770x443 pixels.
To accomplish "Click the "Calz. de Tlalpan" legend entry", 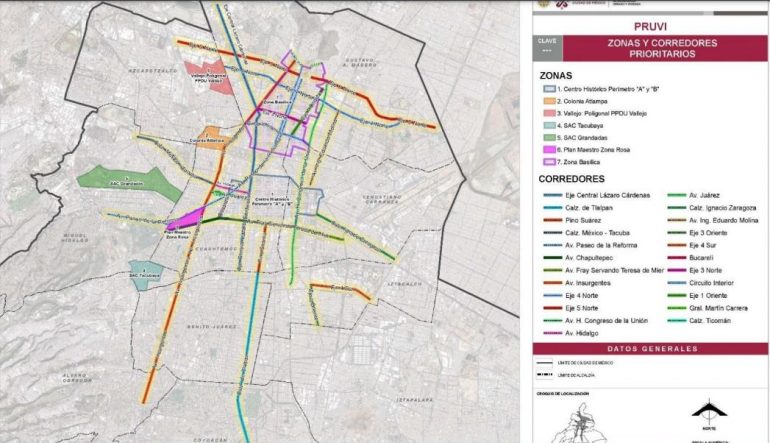I will click(x=578, y=208).
